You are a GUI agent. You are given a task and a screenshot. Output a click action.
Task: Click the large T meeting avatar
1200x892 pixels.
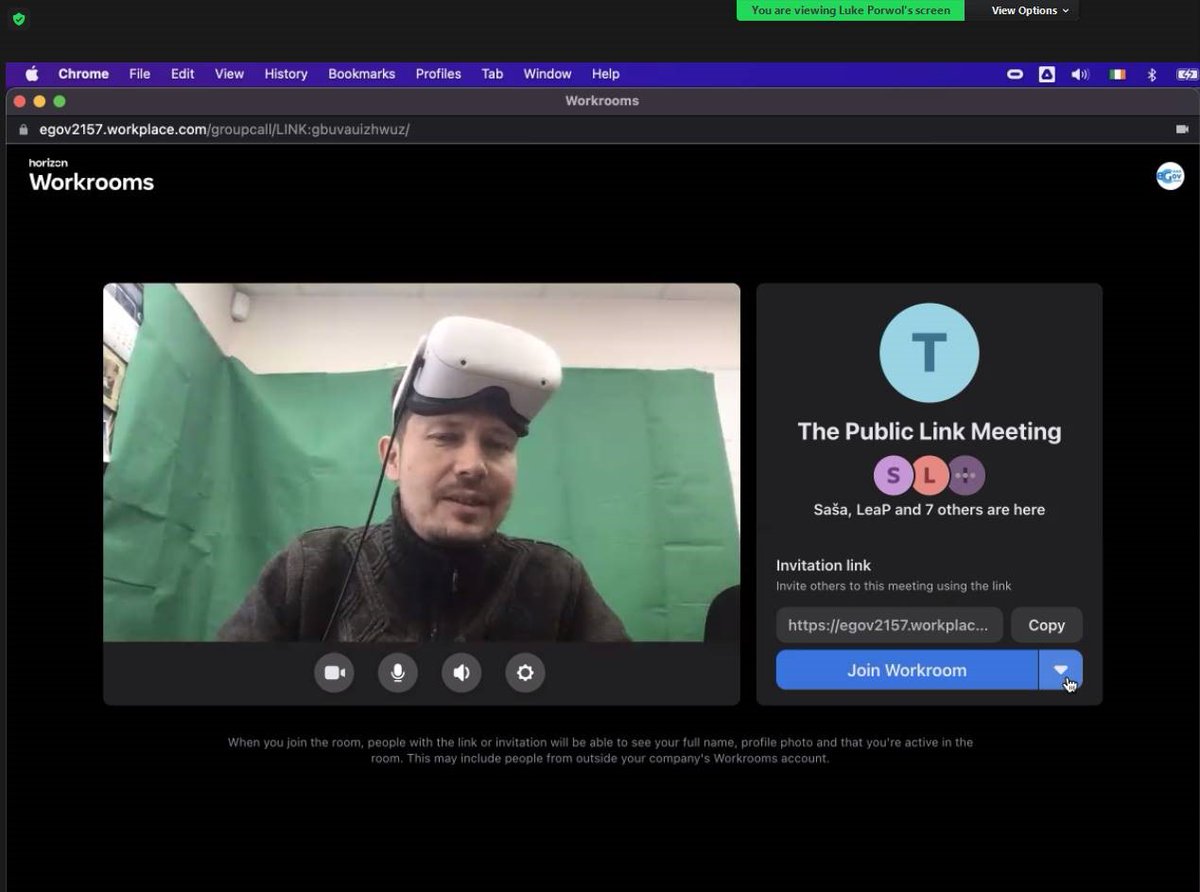click(x=929, y=353)
